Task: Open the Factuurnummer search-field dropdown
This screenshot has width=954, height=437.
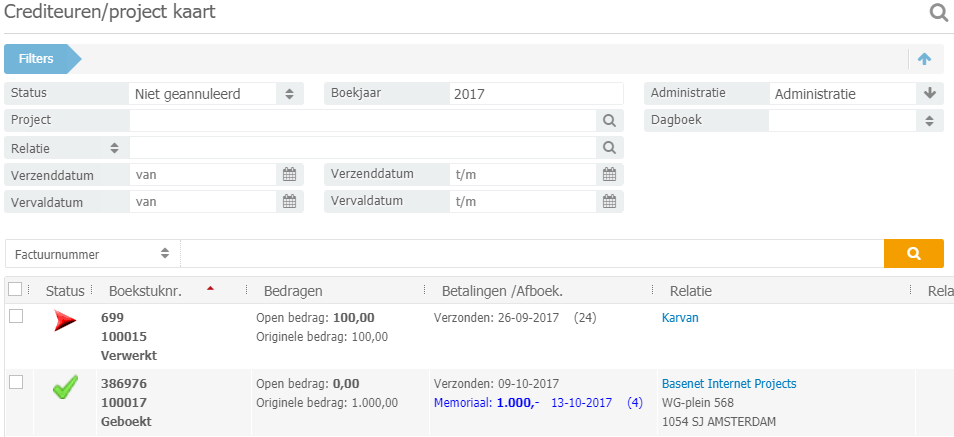Action: click(x=93, y=254)
